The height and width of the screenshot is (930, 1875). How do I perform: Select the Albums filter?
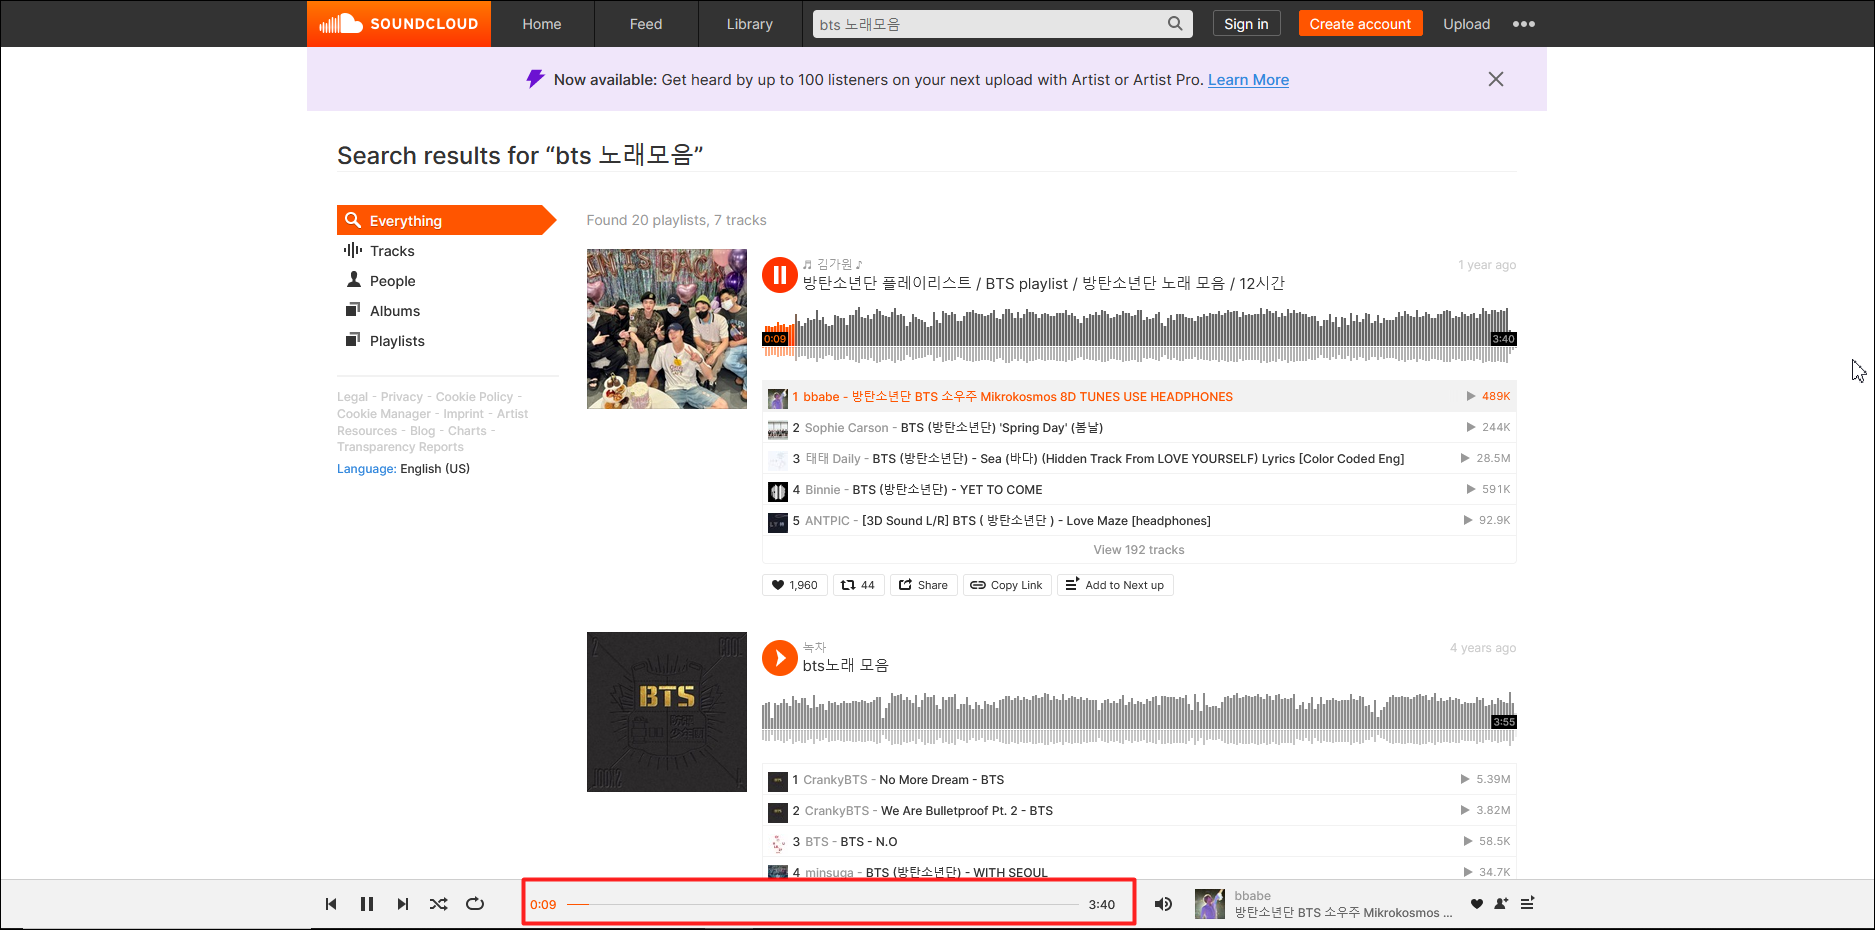395,311
